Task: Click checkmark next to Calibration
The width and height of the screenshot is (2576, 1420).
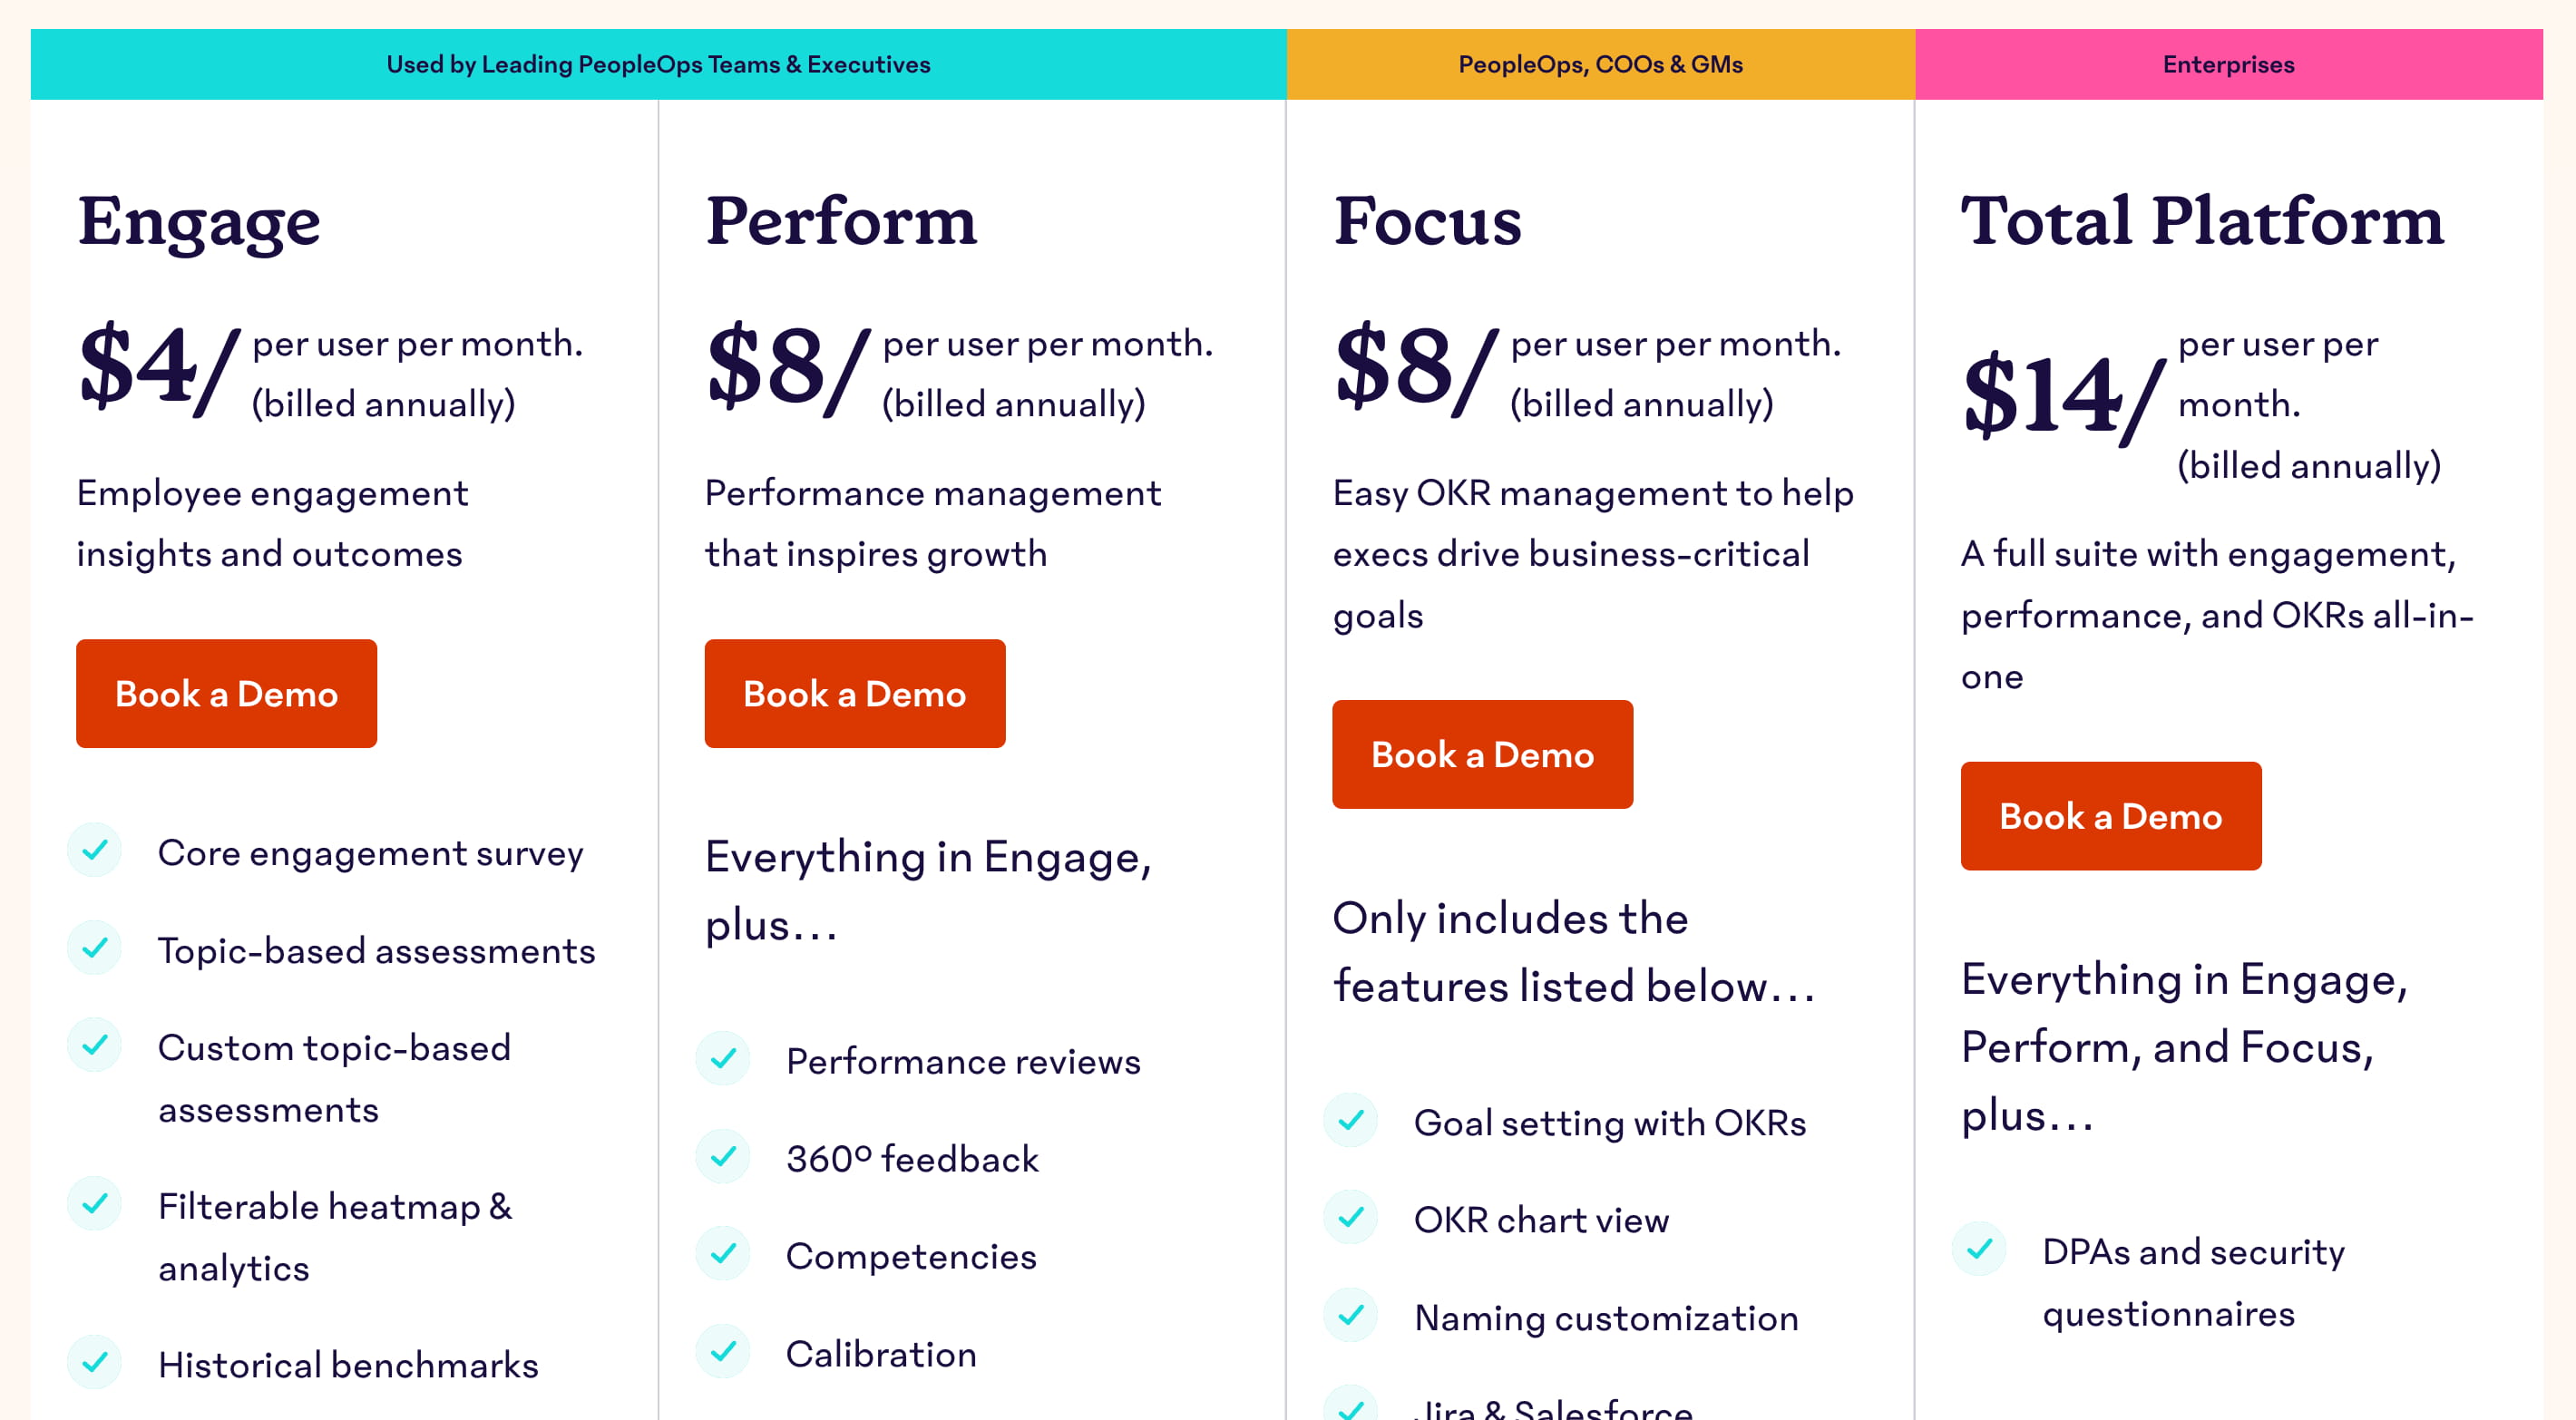Action: tap(723, 1351)
